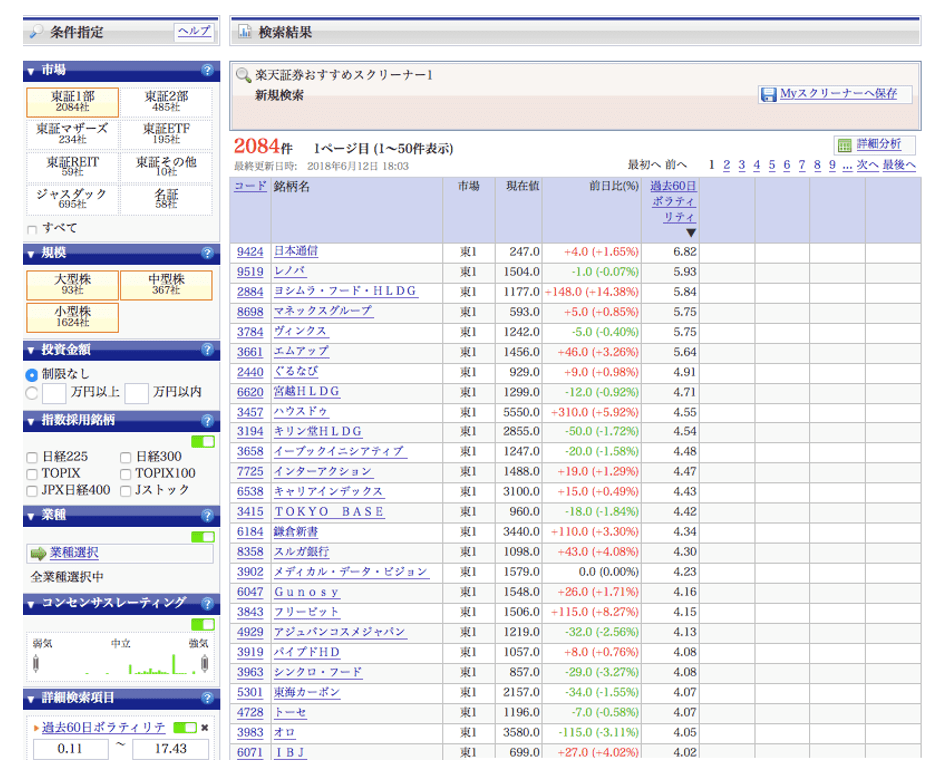
Task: Click the floppy disk Myスクリーナーへ保存 icon
Action: click(769, 95)
